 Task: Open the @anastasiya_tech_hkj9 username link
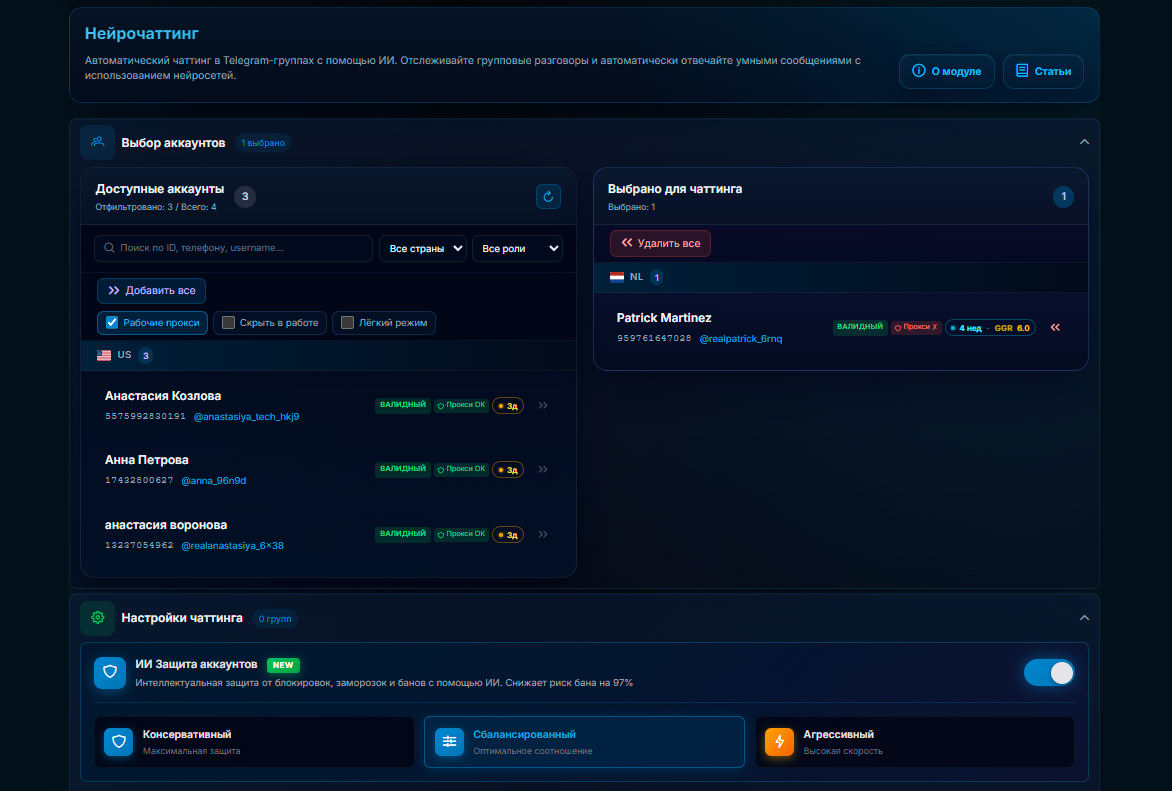[x=247, y=416]
